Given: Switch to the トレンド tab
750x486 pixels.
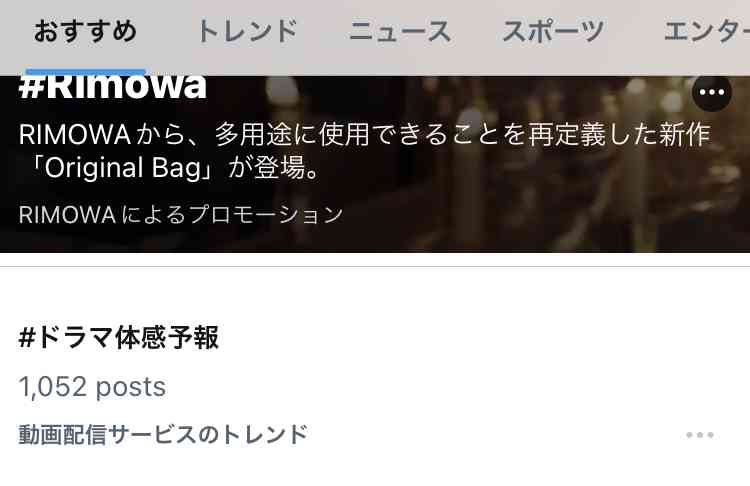Looking at the screenshot, I should [x=247, y=31].
